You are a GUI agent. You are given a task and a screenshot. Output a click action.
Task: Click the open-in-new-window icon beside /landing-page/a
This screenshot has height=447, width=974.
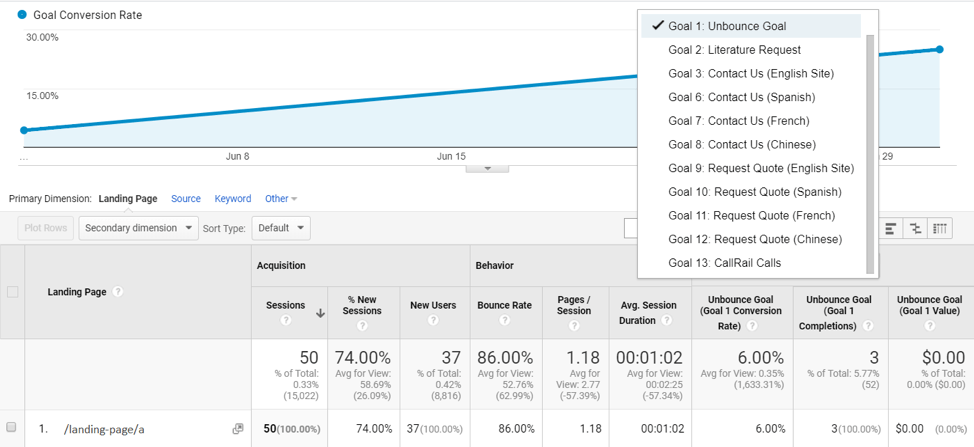(237, 428)
